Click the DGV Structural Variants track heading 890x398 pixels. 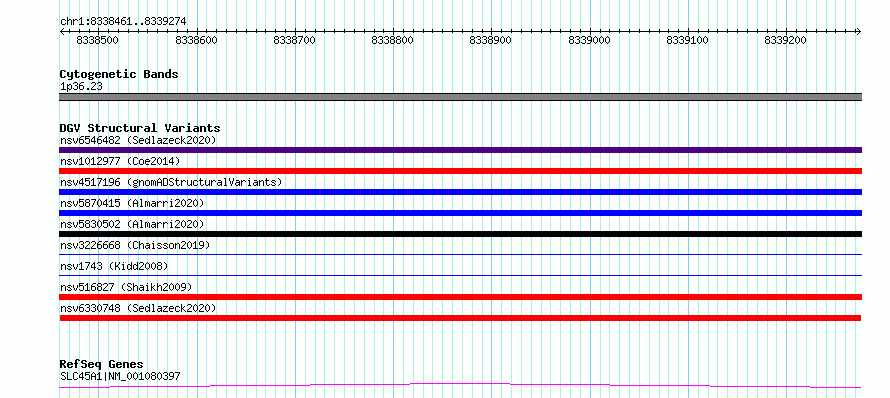click(140, 128)
